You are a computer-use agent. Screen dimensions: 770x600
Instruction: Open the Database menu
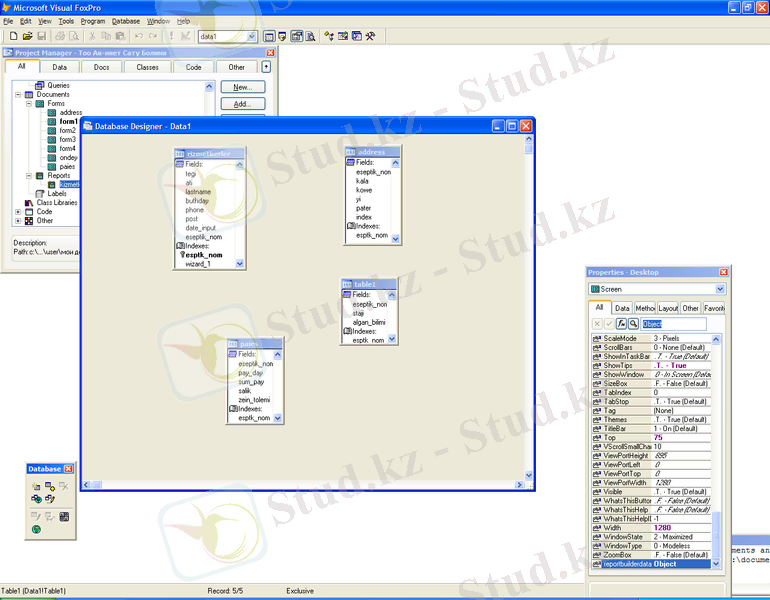point(126,21)
